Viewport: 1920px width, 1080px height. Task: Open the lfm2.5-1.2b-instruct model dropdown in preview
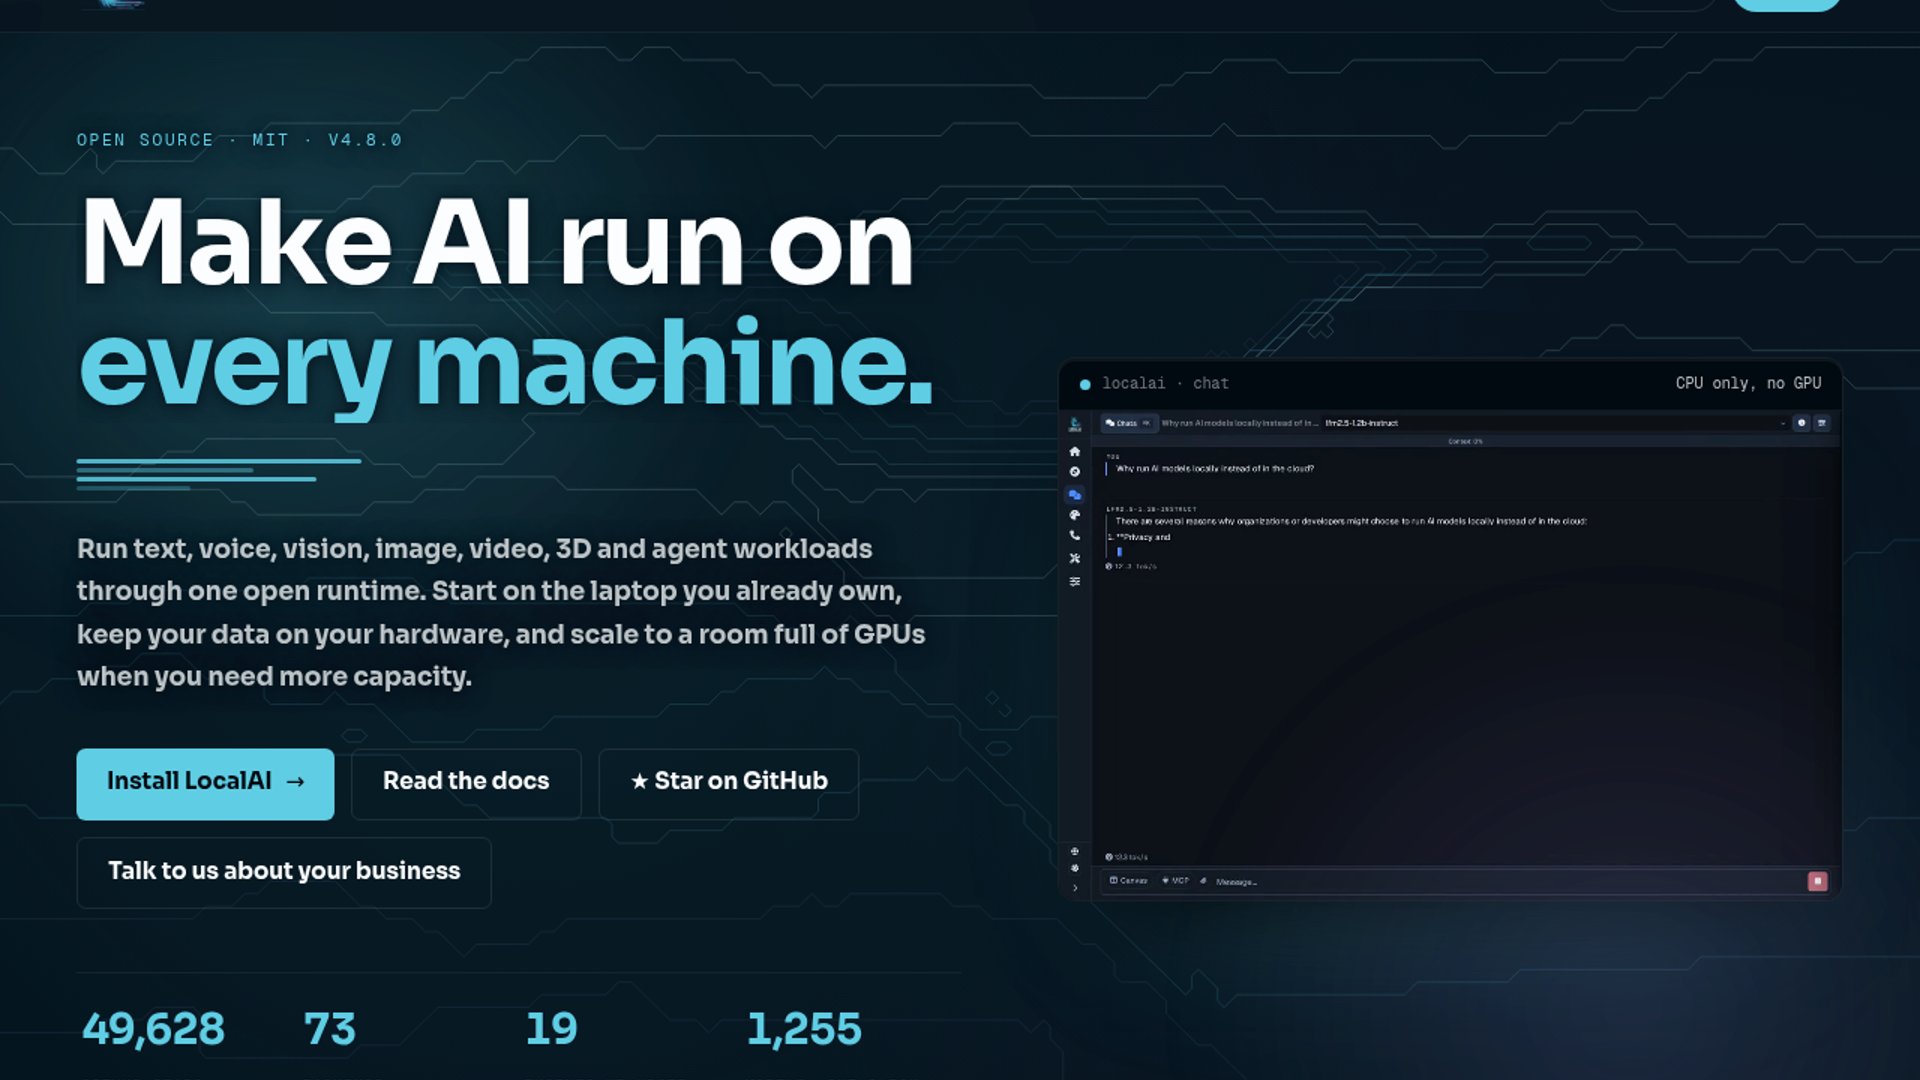1555,423
